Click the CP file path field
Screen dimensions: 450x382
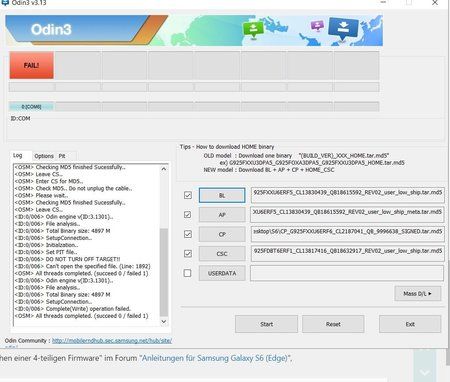(x=347, y=234)
